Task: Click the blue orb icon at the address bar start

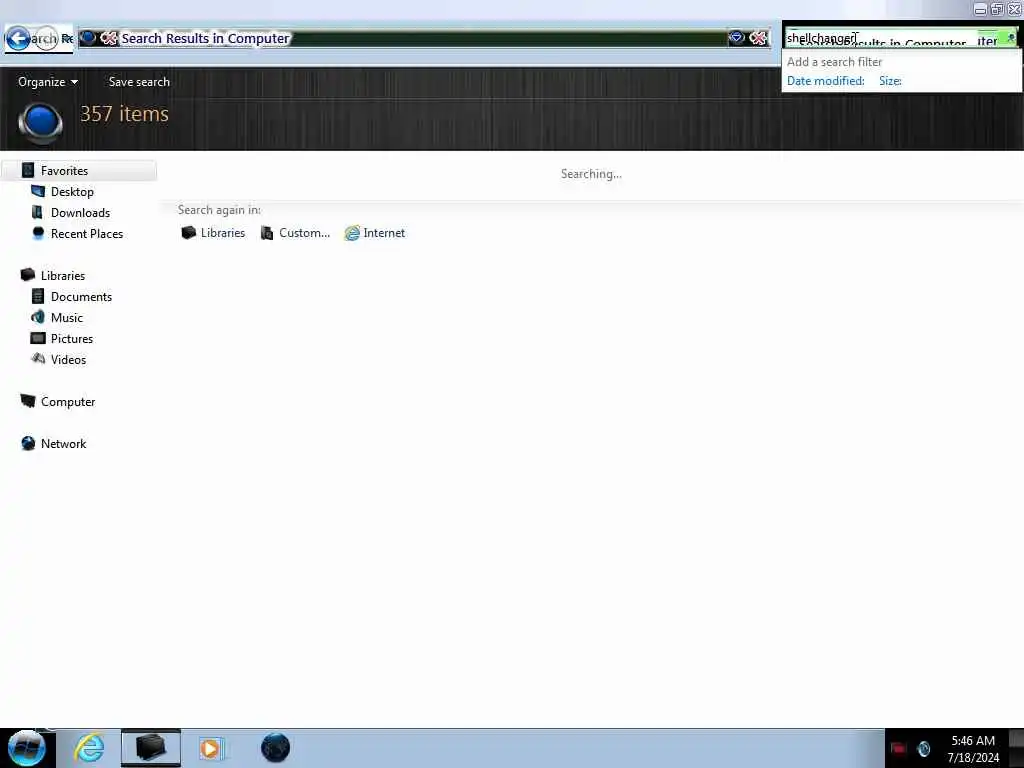Action: click(88, 38)
